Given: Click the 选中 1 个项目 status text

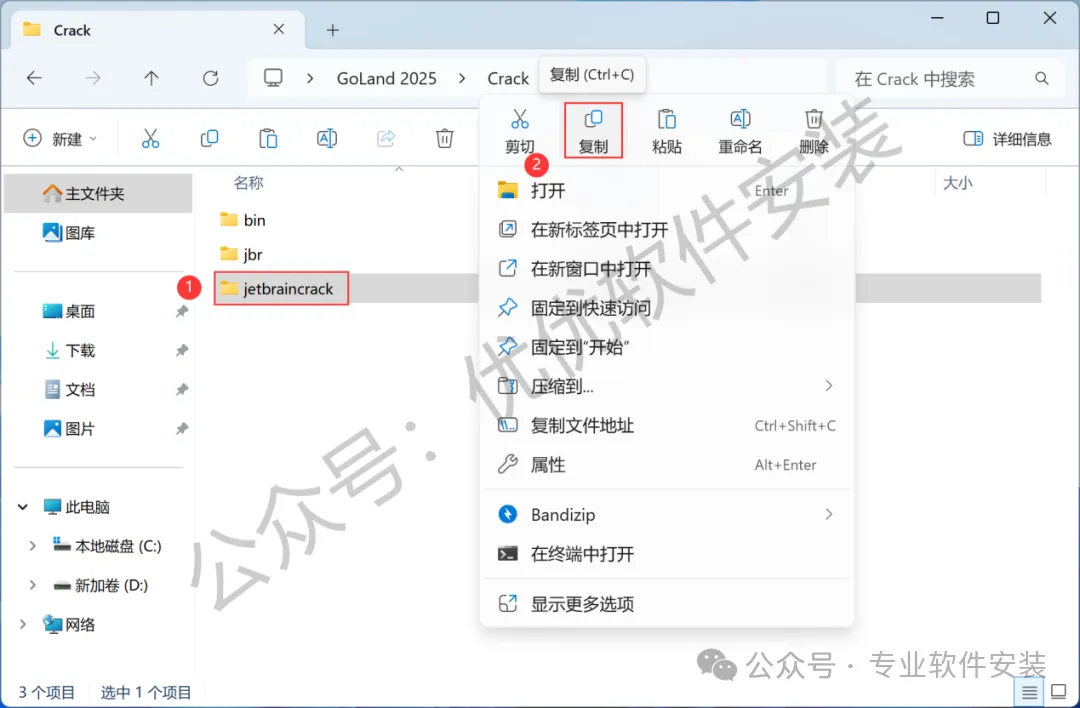Looking at the screenshot, I should point(145,692).
